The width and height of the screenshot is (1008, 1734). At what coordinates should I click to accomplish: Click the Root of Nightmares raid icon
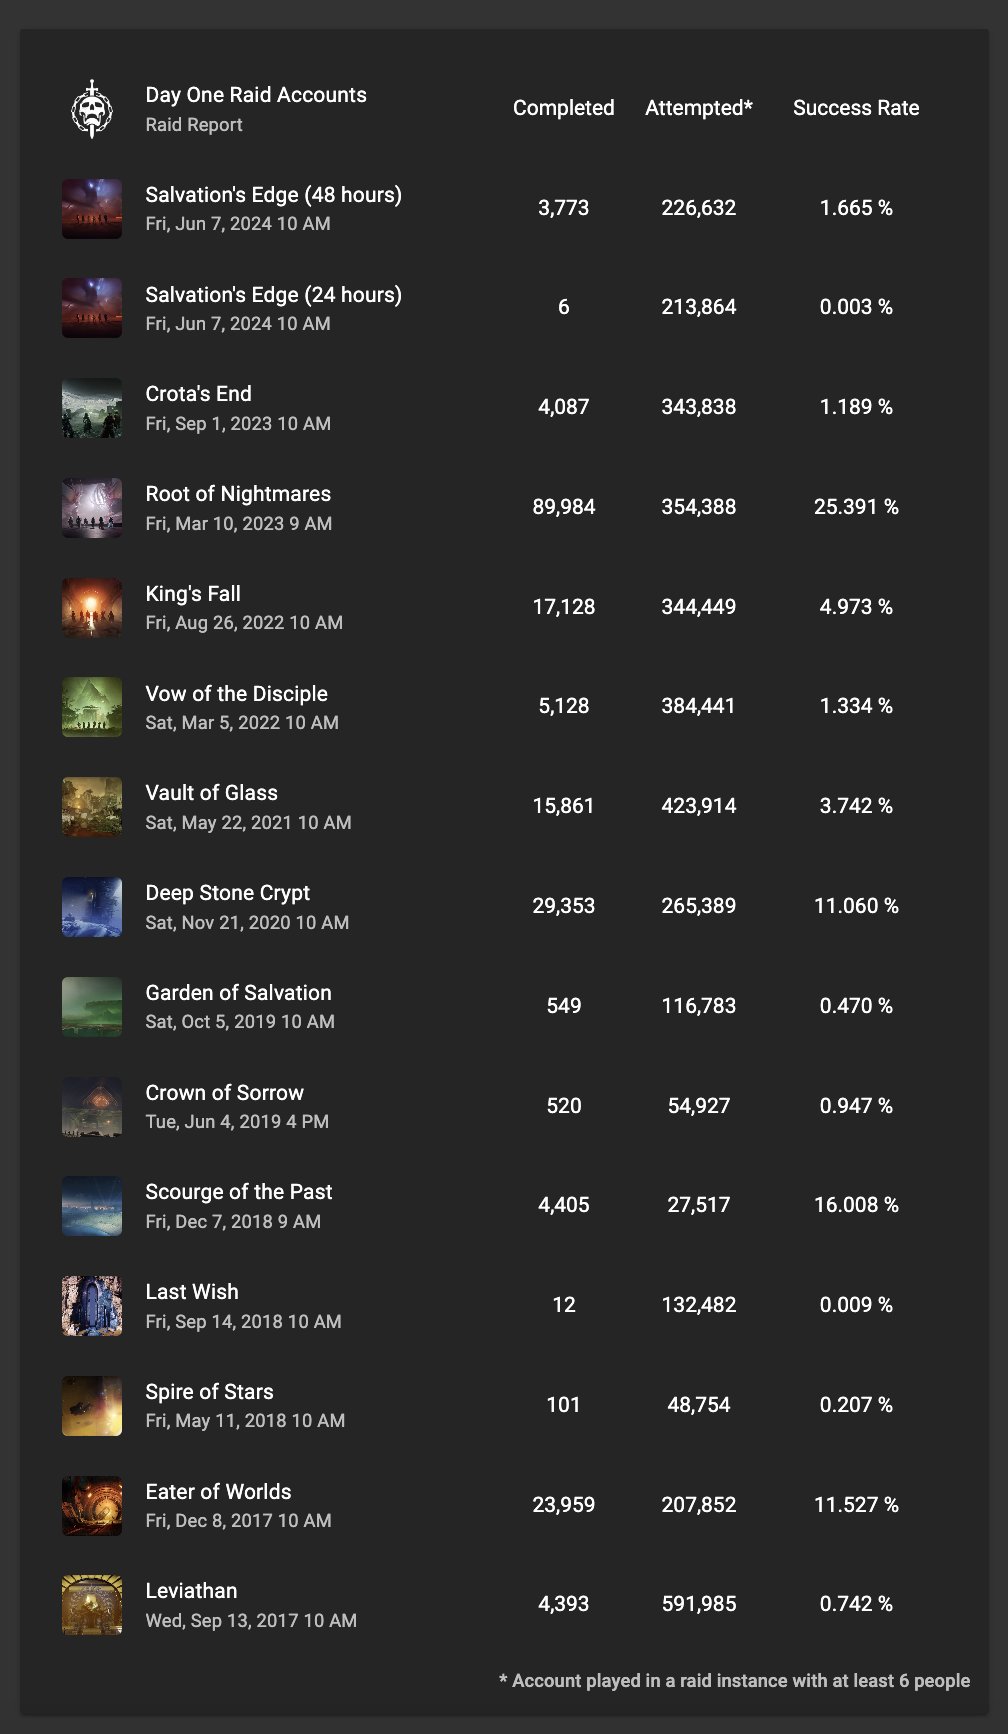(x=92, y=508)
